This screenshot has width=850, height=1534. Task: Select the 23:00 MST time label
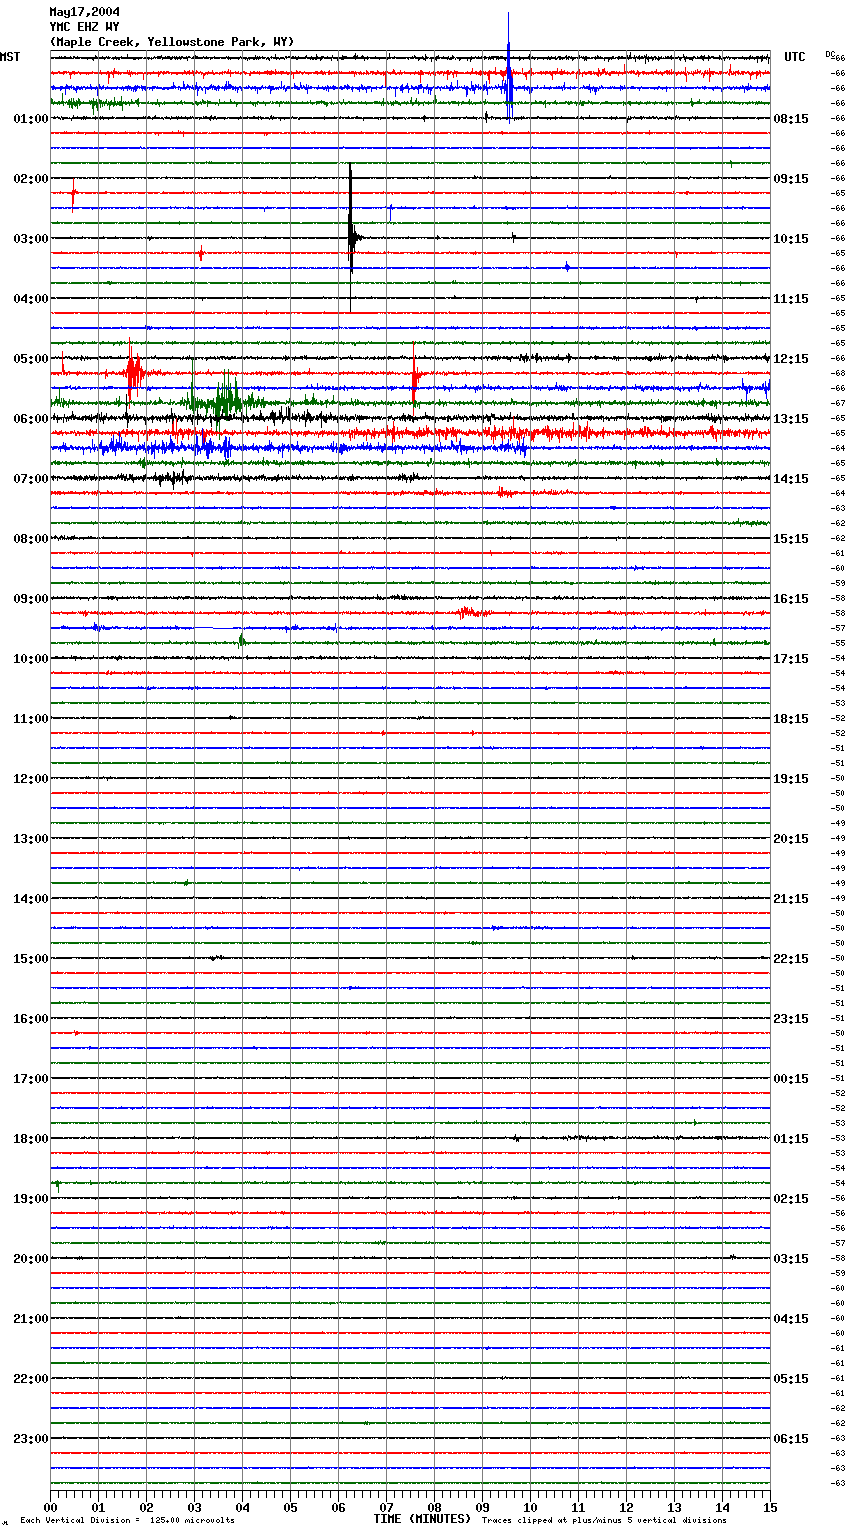31,1439
